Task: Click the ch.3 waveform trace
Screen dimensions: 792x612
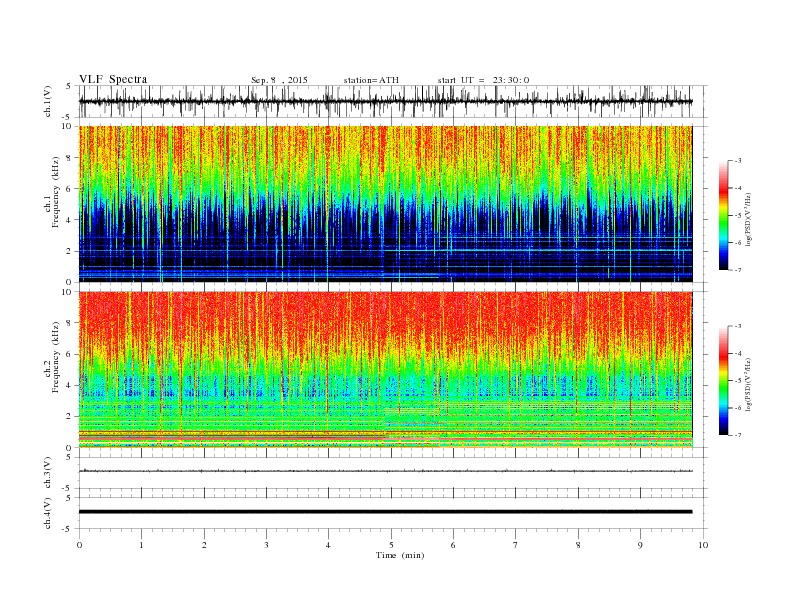Action: (385, 471)
